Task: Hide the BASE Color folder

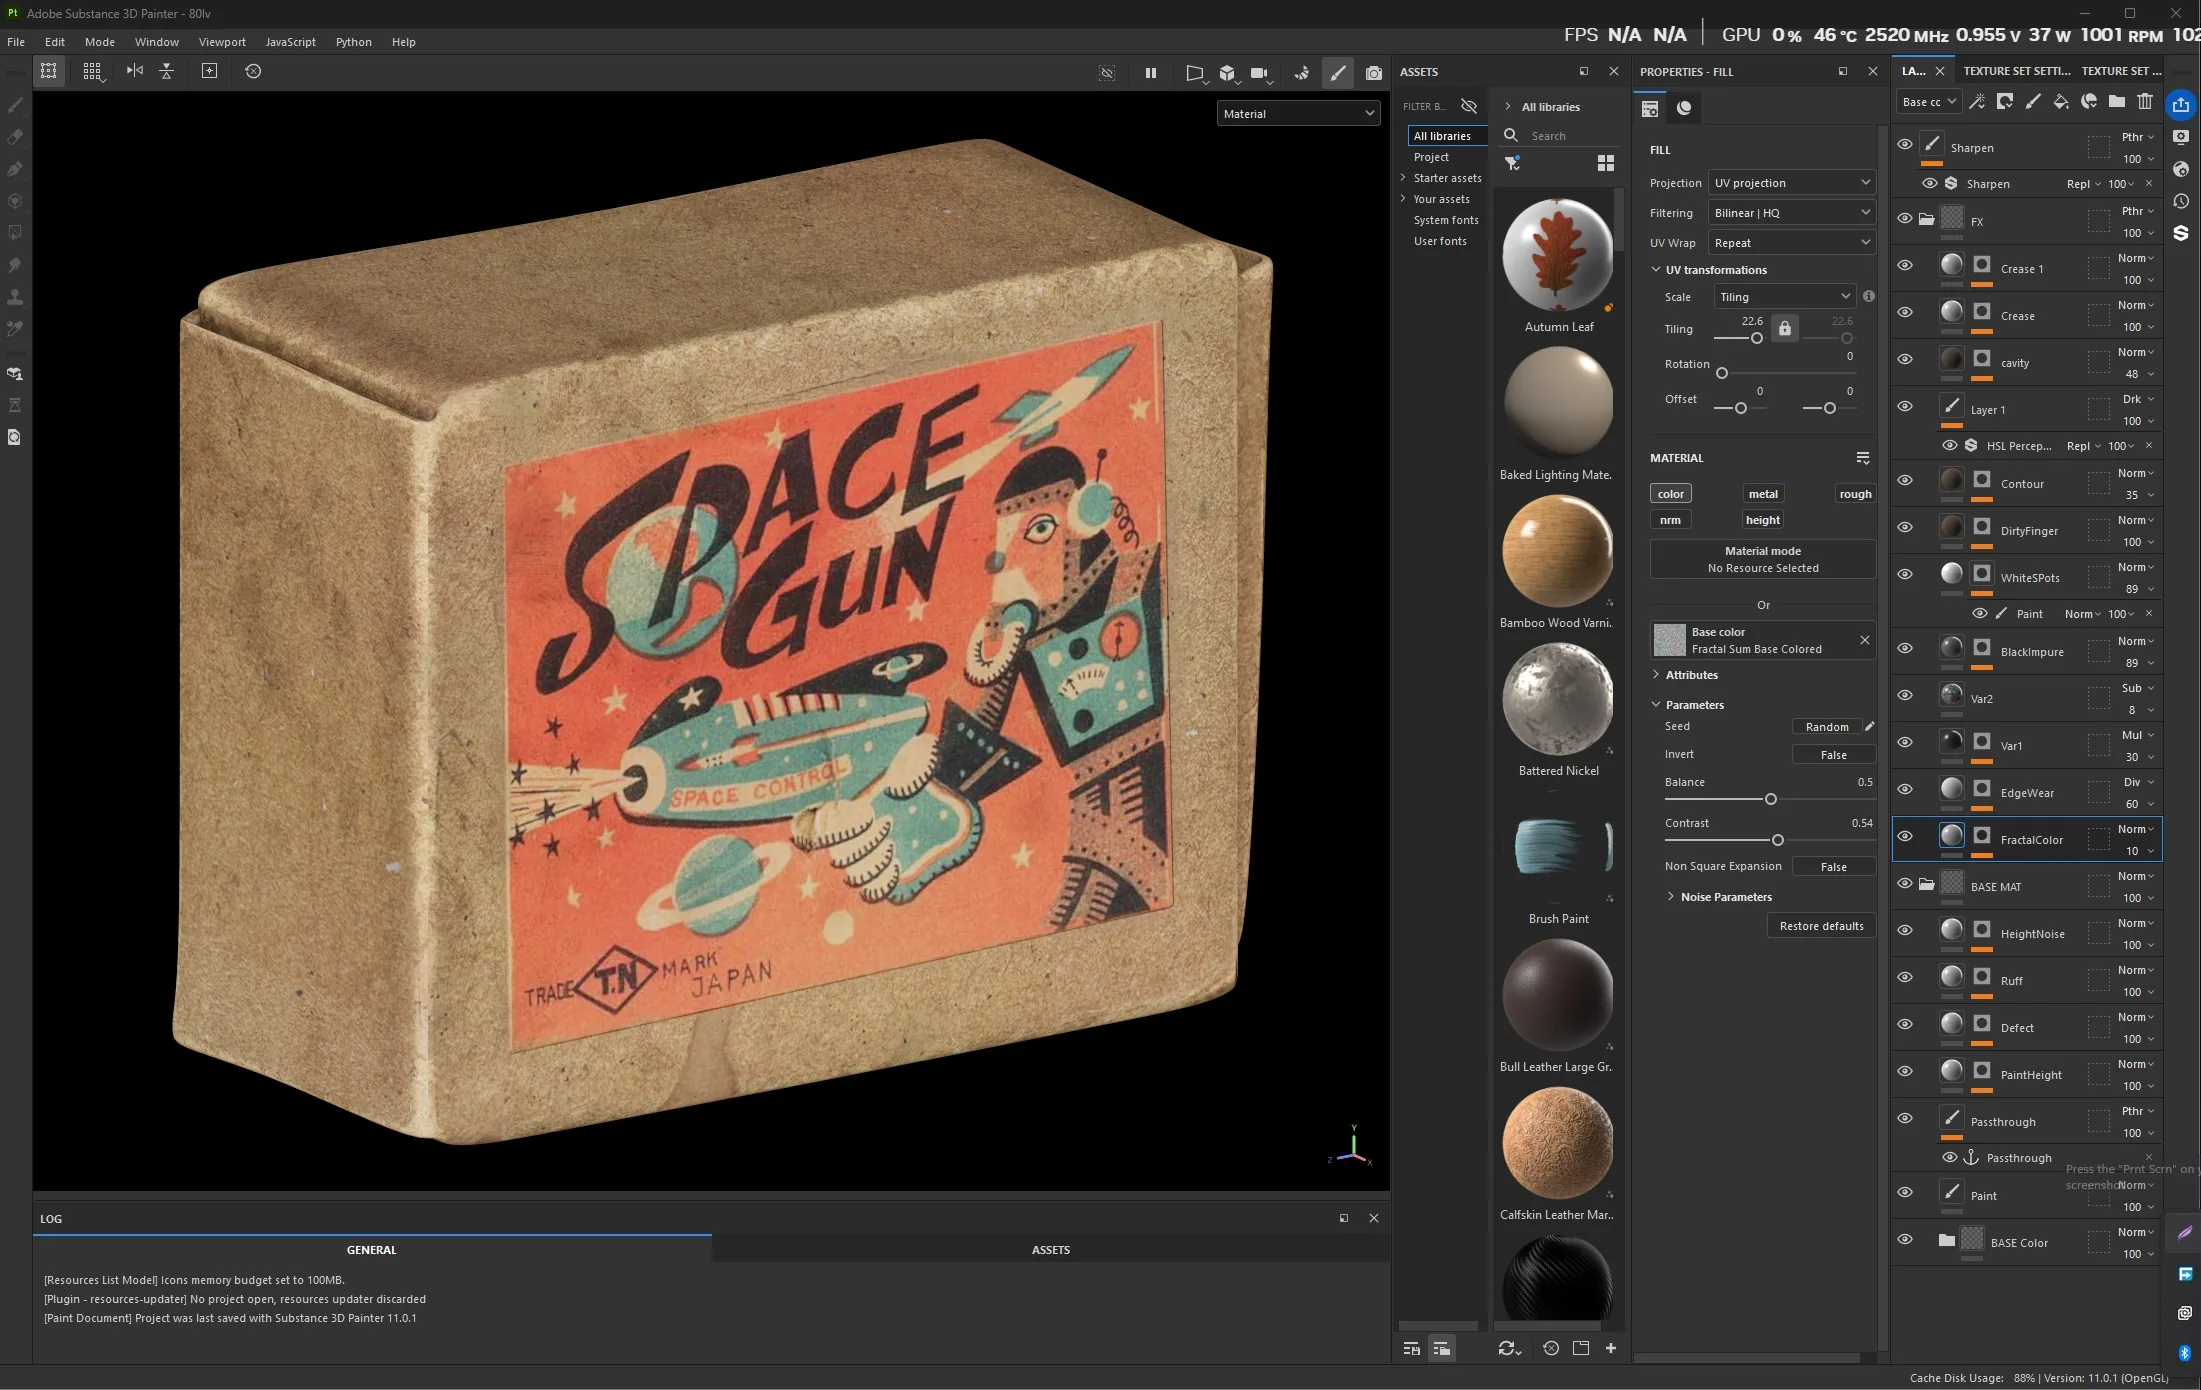Action: [x=1905, y=1240]
